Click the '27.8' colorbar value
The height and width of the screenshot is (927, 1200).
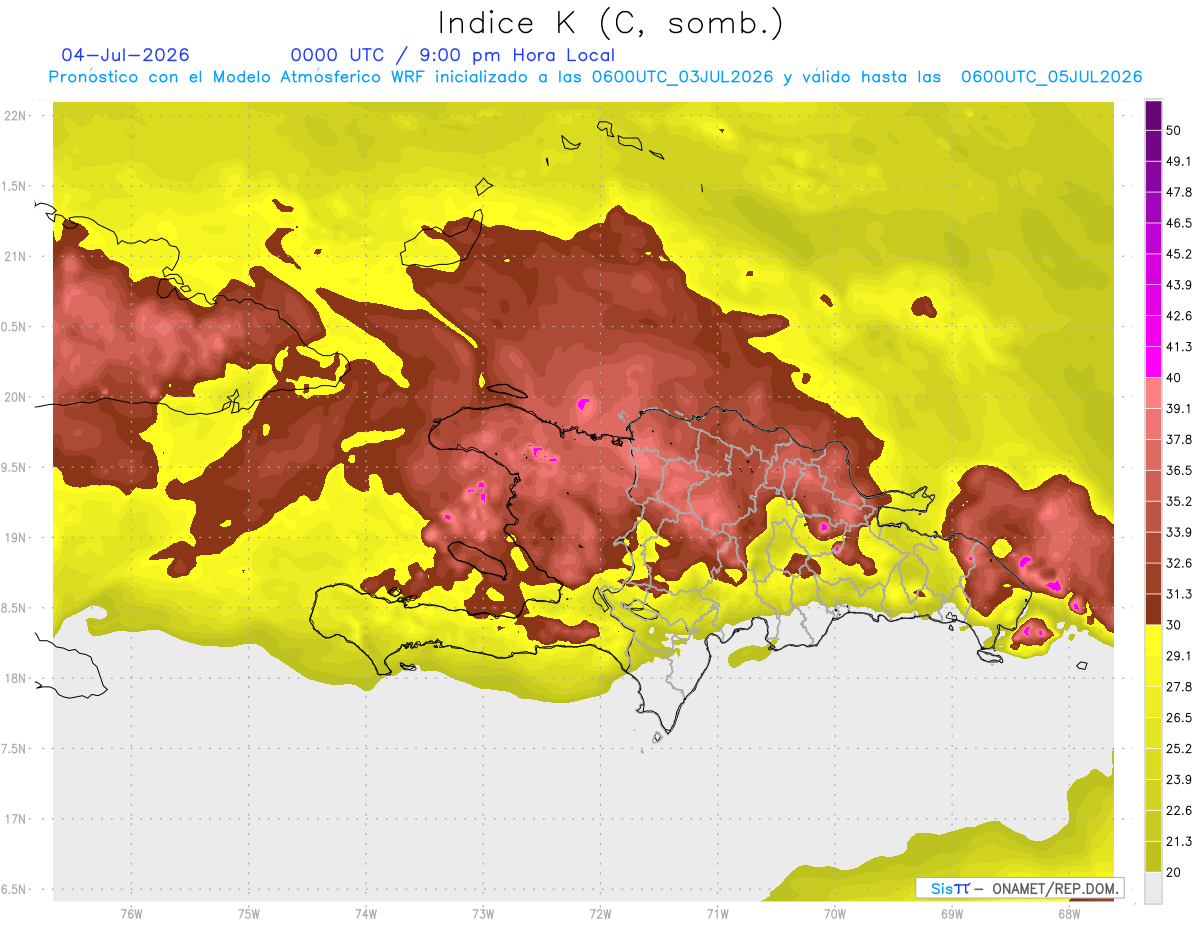coord(1178,687)
